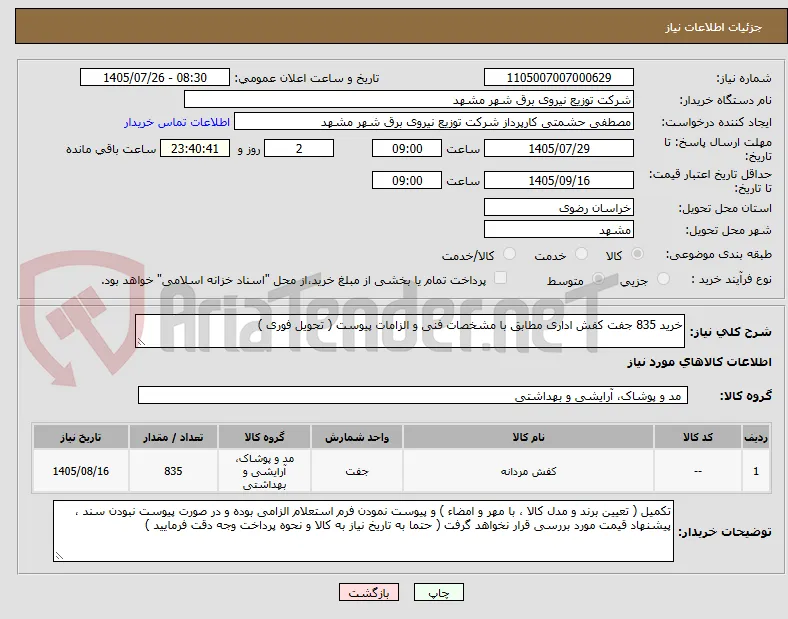
Task: Click the واحد شمارش column header
Action: 357,437
